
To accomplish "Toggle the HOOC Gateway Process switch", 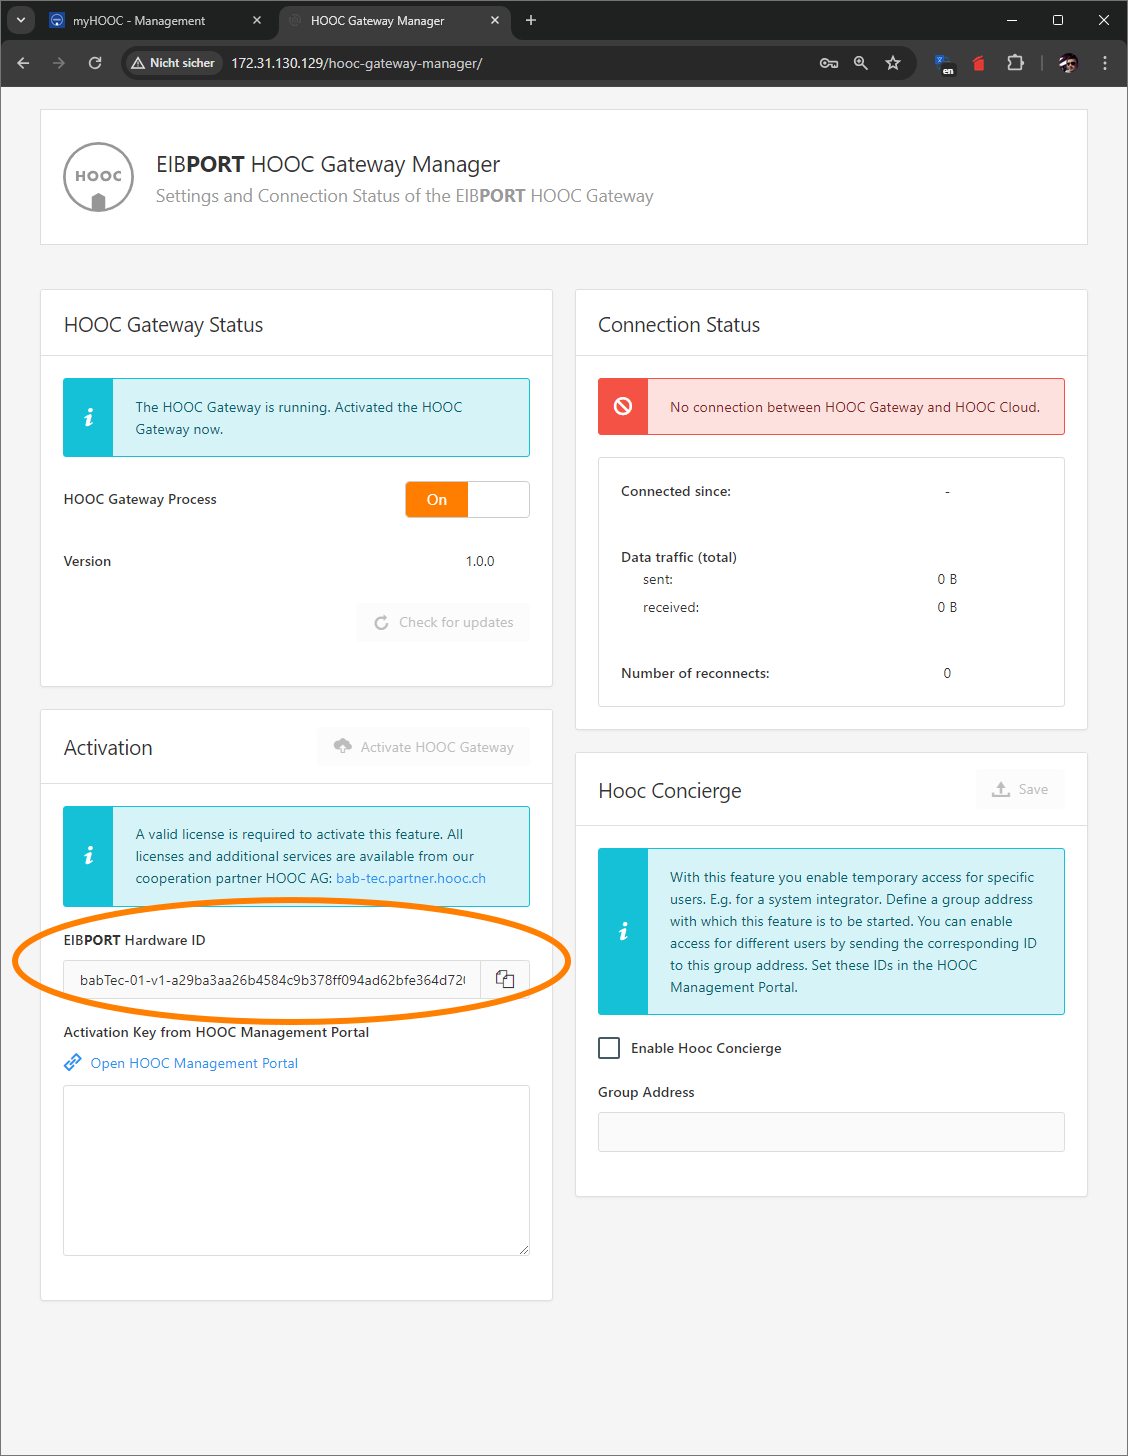I will click(467, 500).
